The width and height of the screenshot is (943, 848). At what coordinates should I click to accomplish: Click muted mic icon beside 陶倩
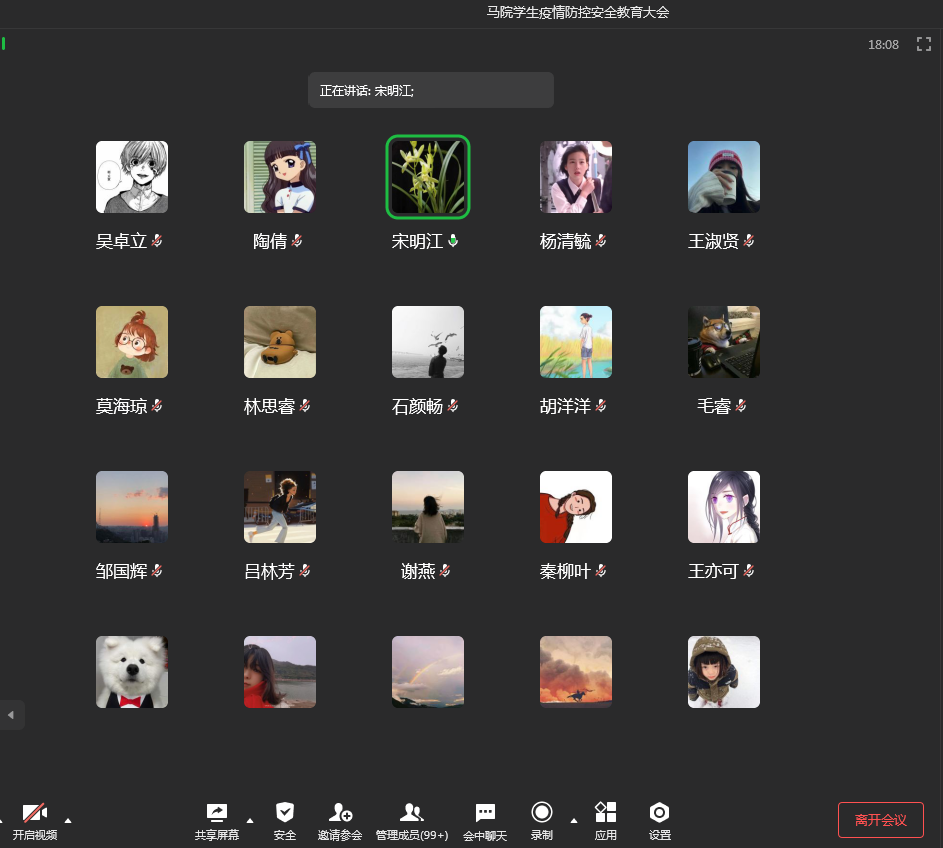[x=296, y=241]
